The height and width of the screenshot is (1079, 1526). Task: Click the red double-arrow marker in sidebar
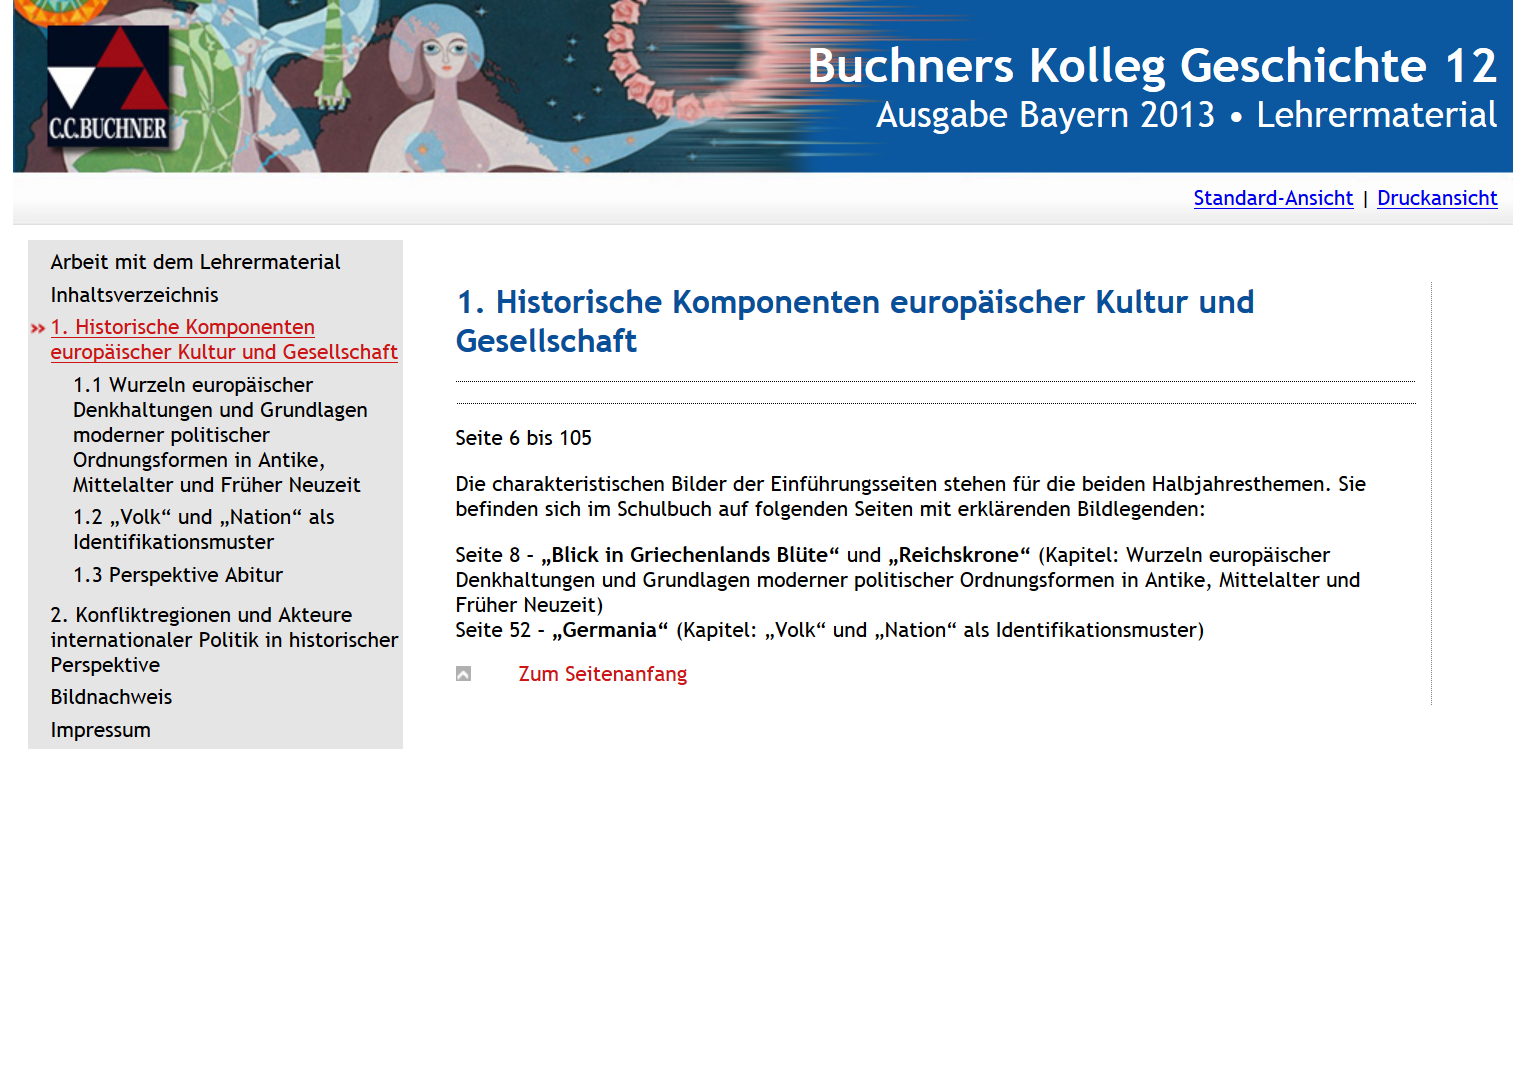38,328
